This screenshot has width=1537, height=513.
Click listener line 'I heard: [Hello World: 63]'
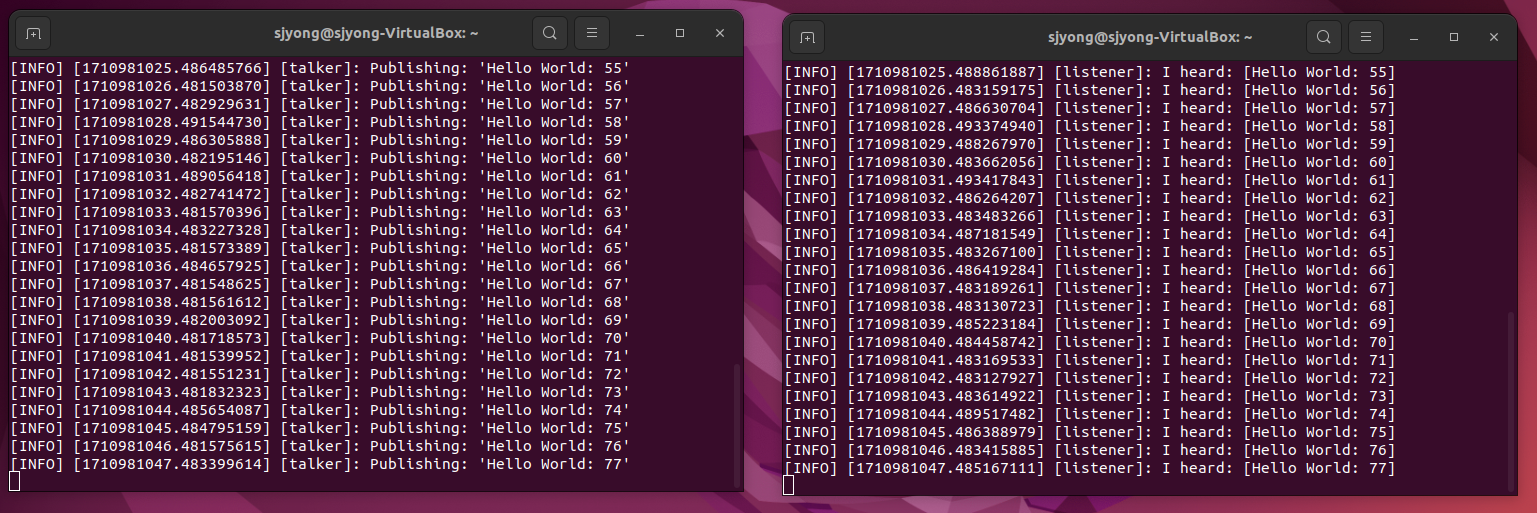pos(1089,216)
